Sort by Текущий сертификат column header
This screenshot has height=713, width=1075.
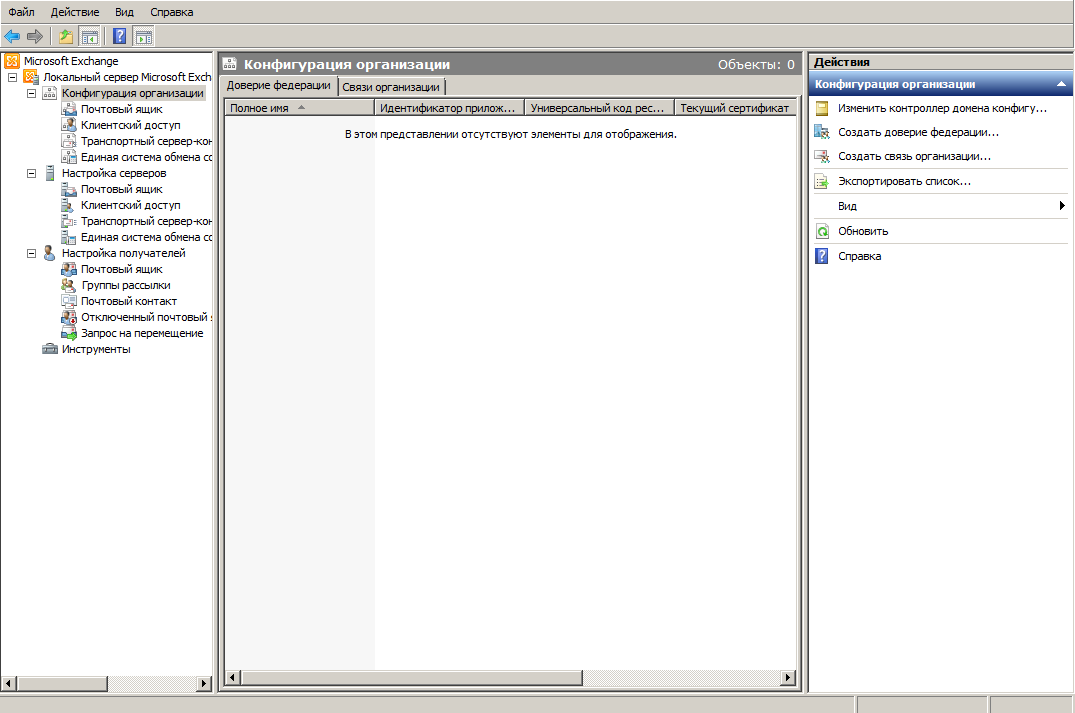pos(736,108)
